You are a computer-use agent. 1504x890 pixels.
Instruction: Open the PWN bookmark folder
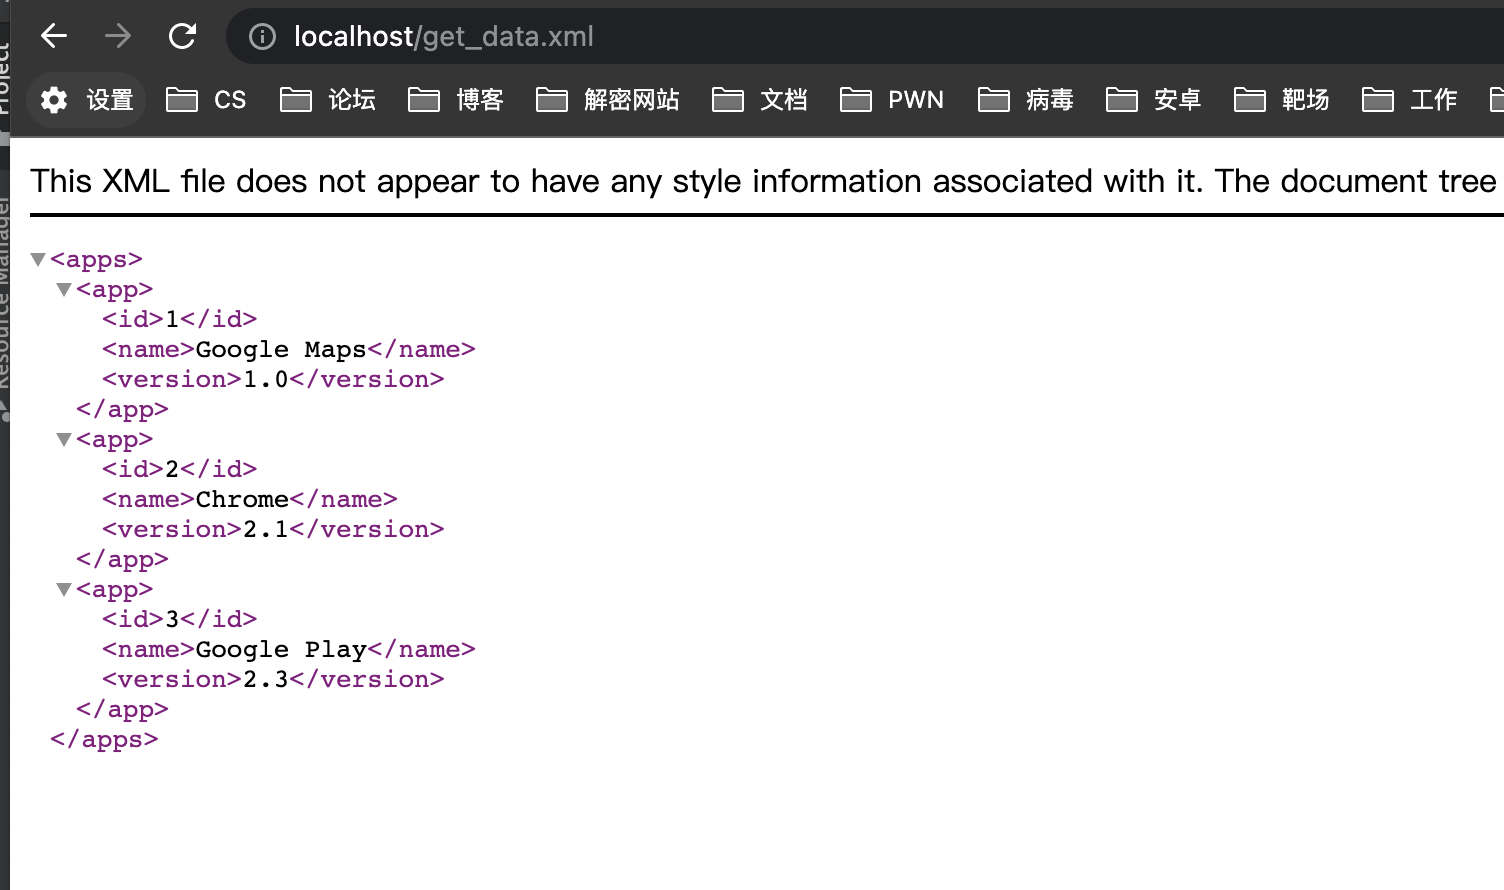click(x=892, y=100)
